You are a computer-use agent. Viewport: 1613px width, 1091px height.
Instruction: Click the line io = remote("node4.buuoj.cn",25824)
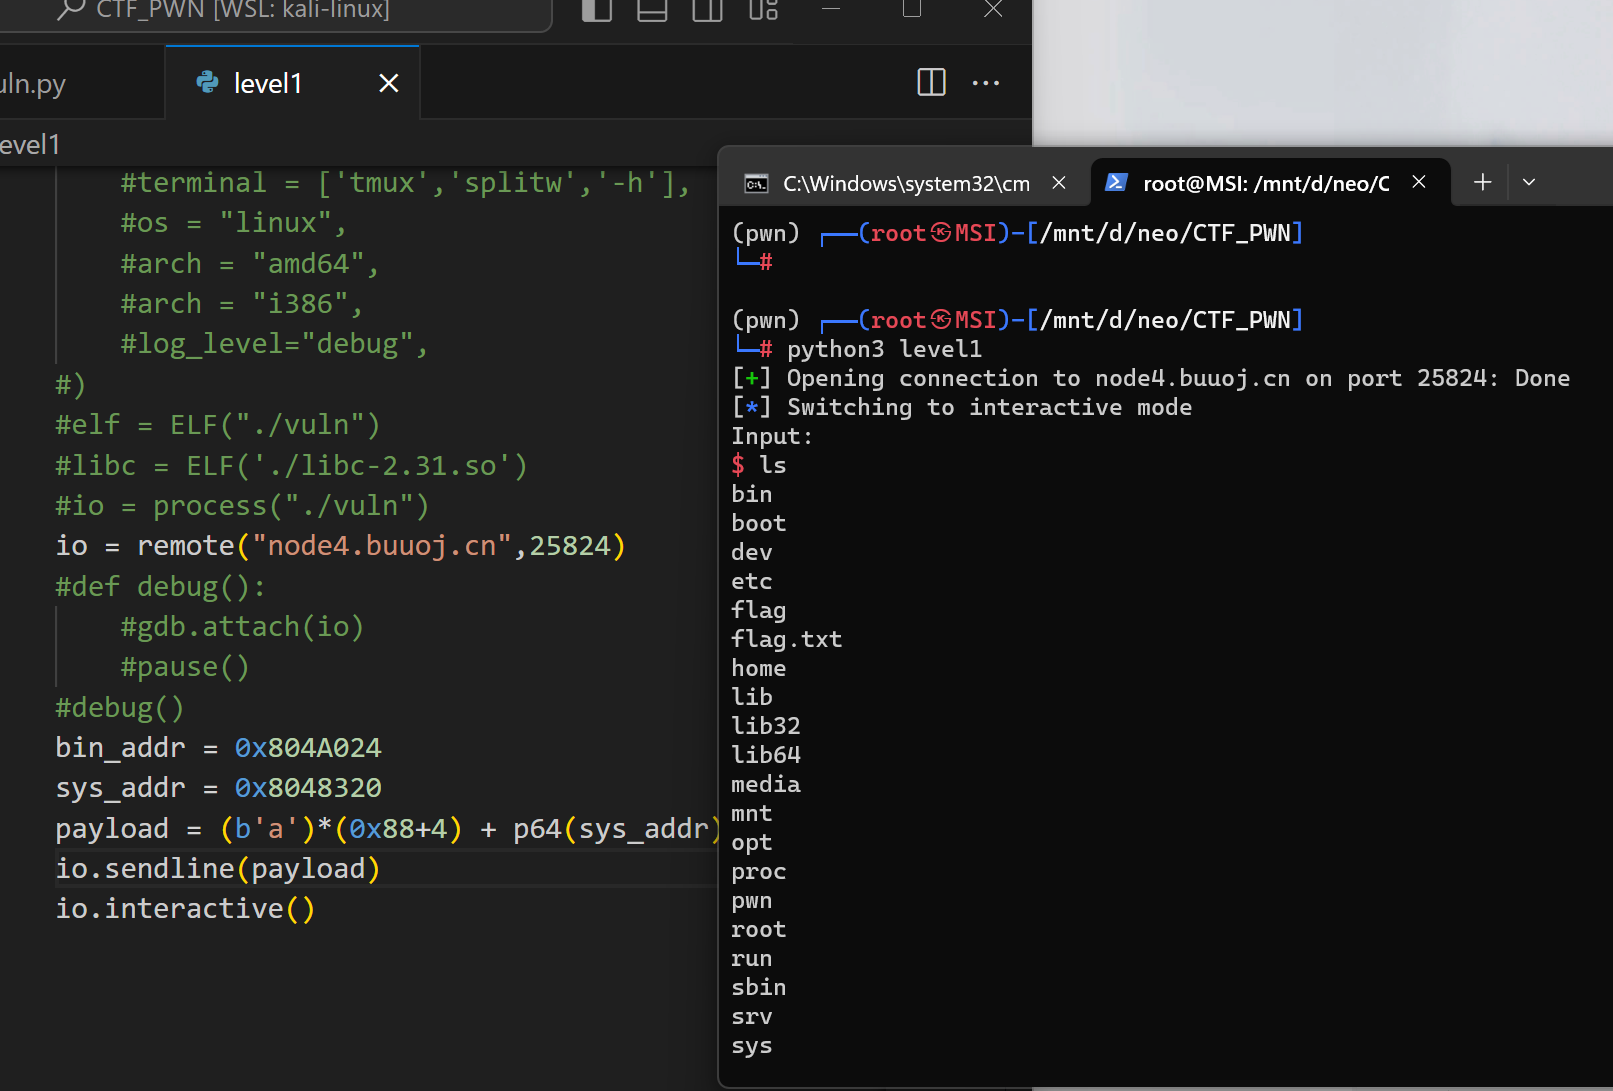coord(341,546)
